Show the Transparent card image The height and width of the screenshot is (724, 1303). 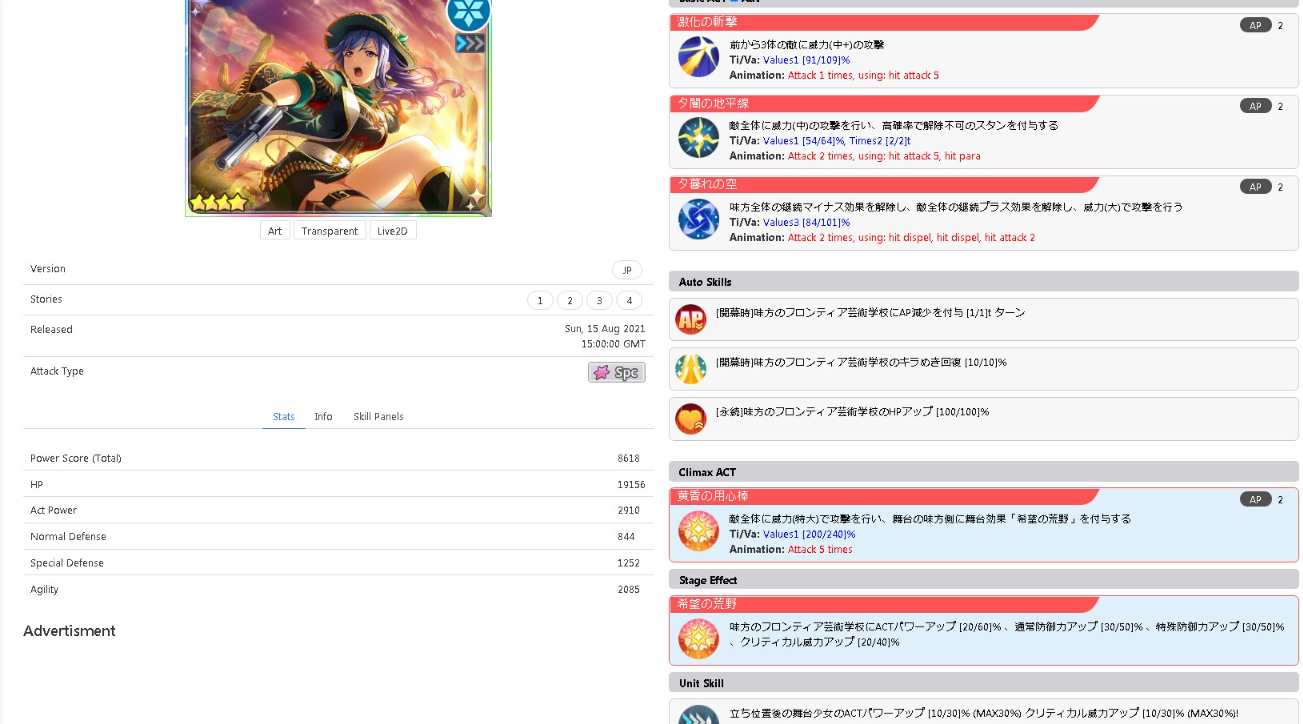(x=329, y=231)
